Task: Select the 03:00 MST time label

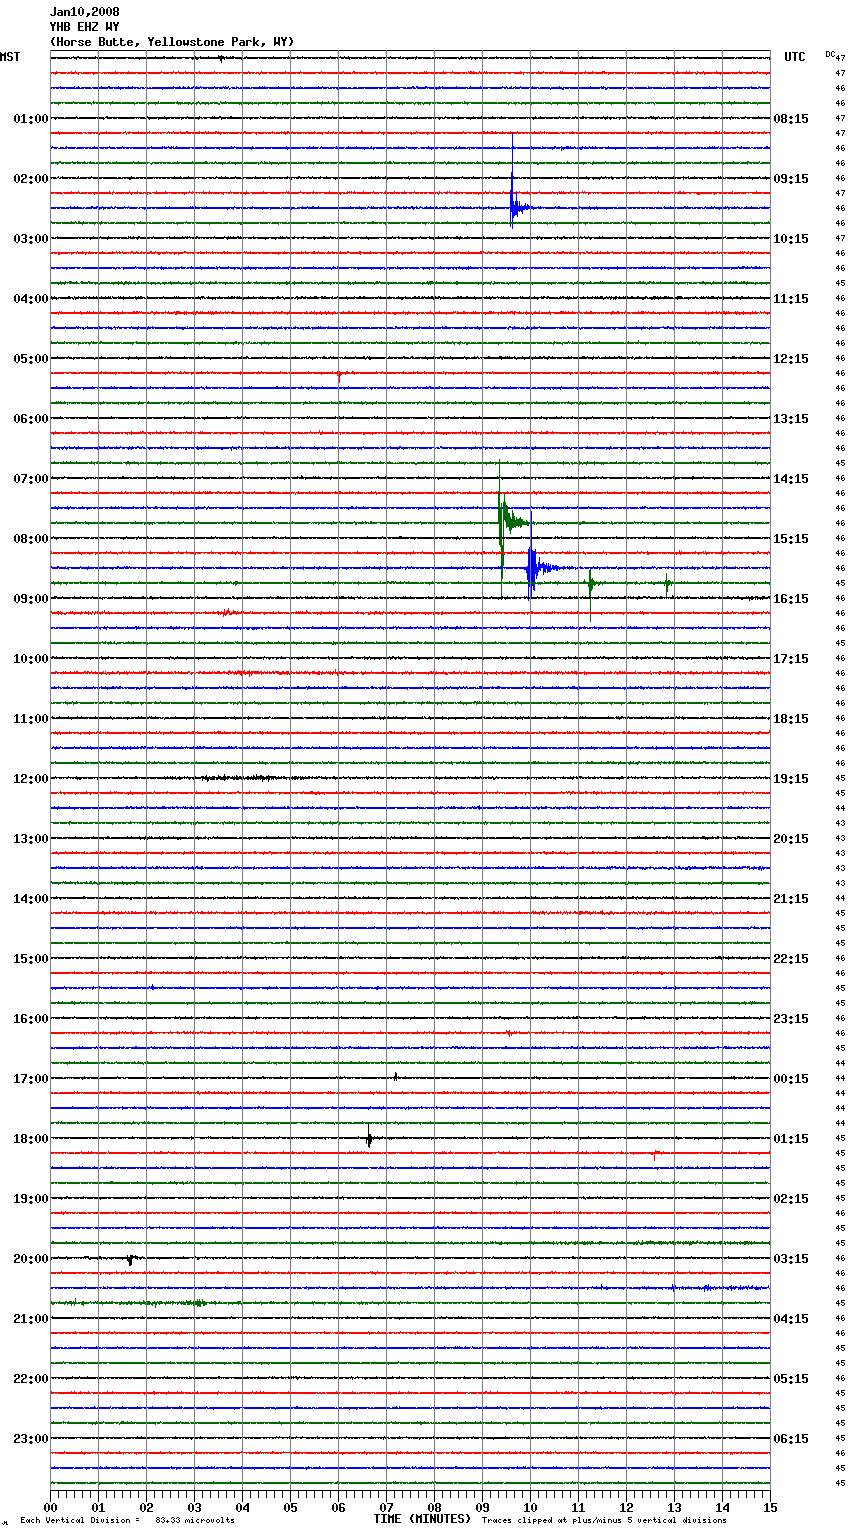Action: click(31, 239)
